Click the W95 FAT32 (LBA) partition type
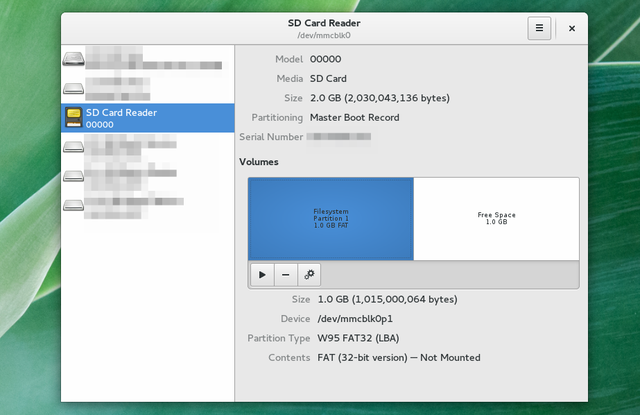The image size is (640, 415). [x=358, y=338]
